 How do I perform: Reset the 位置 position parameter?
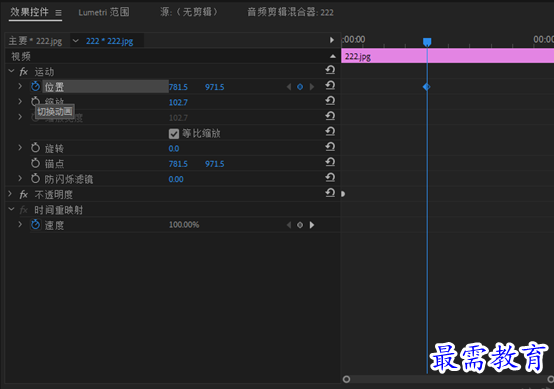pyautogui.click(x=330, y=85)
